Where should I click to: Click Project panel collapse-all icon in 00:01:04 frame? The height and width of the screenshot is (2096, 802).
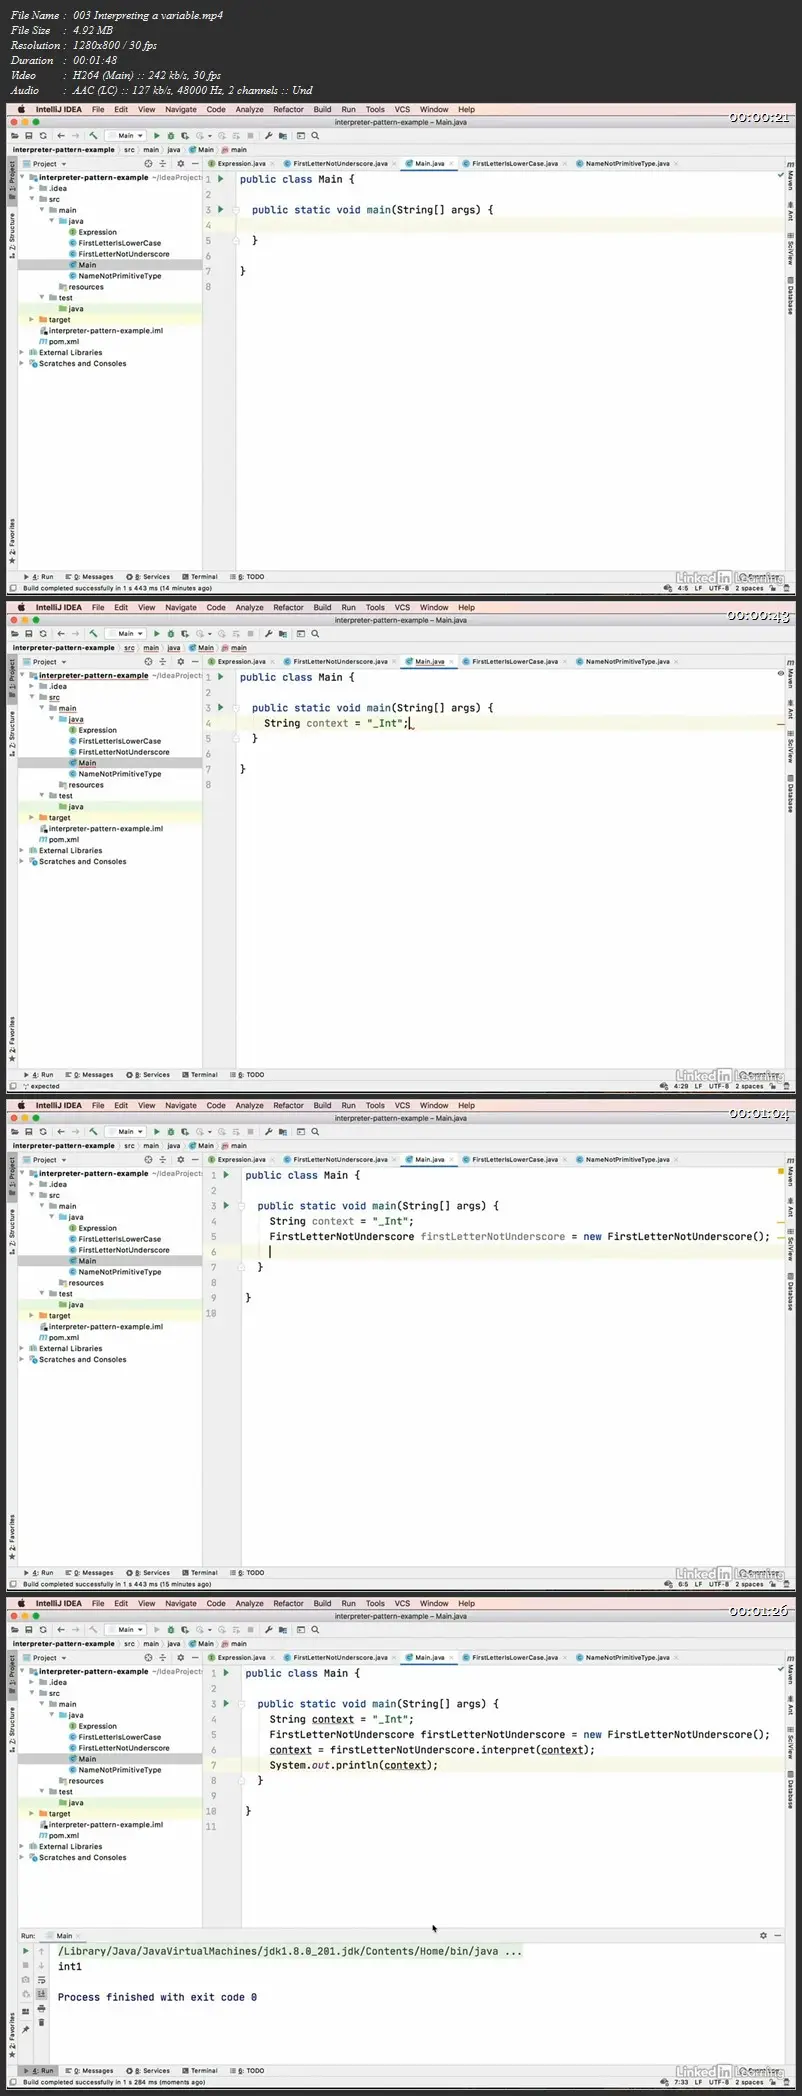point(163,1159)
